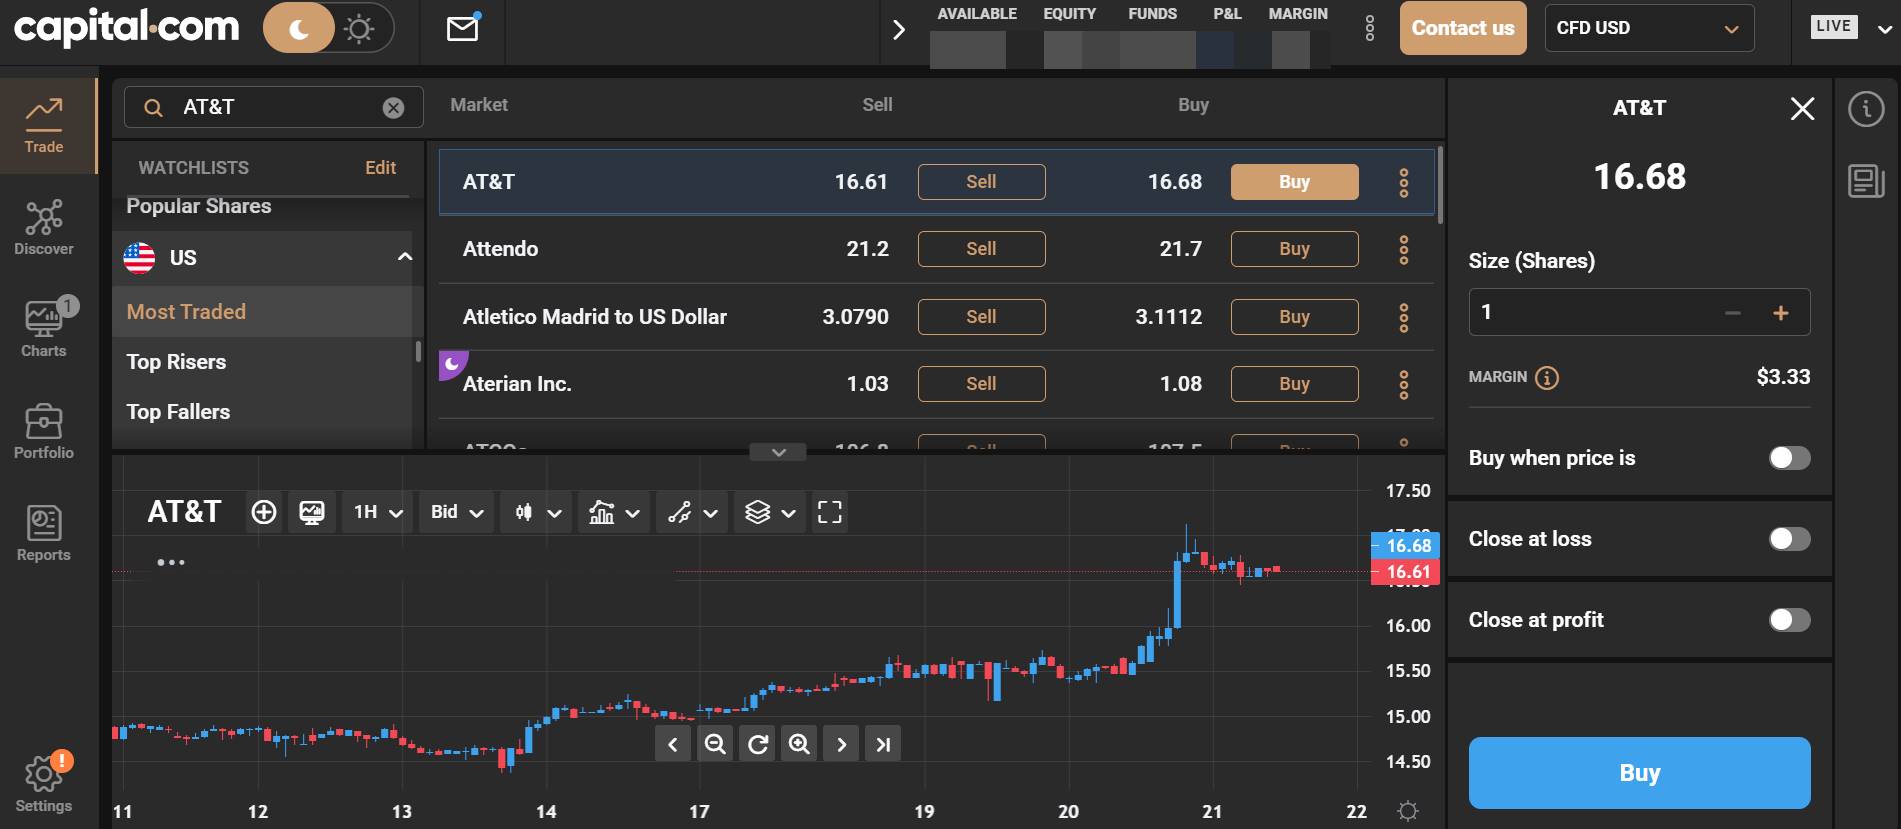Clear the AT&T search field
This screenshot has height=829, width=1901.
[x=394, y=108]
